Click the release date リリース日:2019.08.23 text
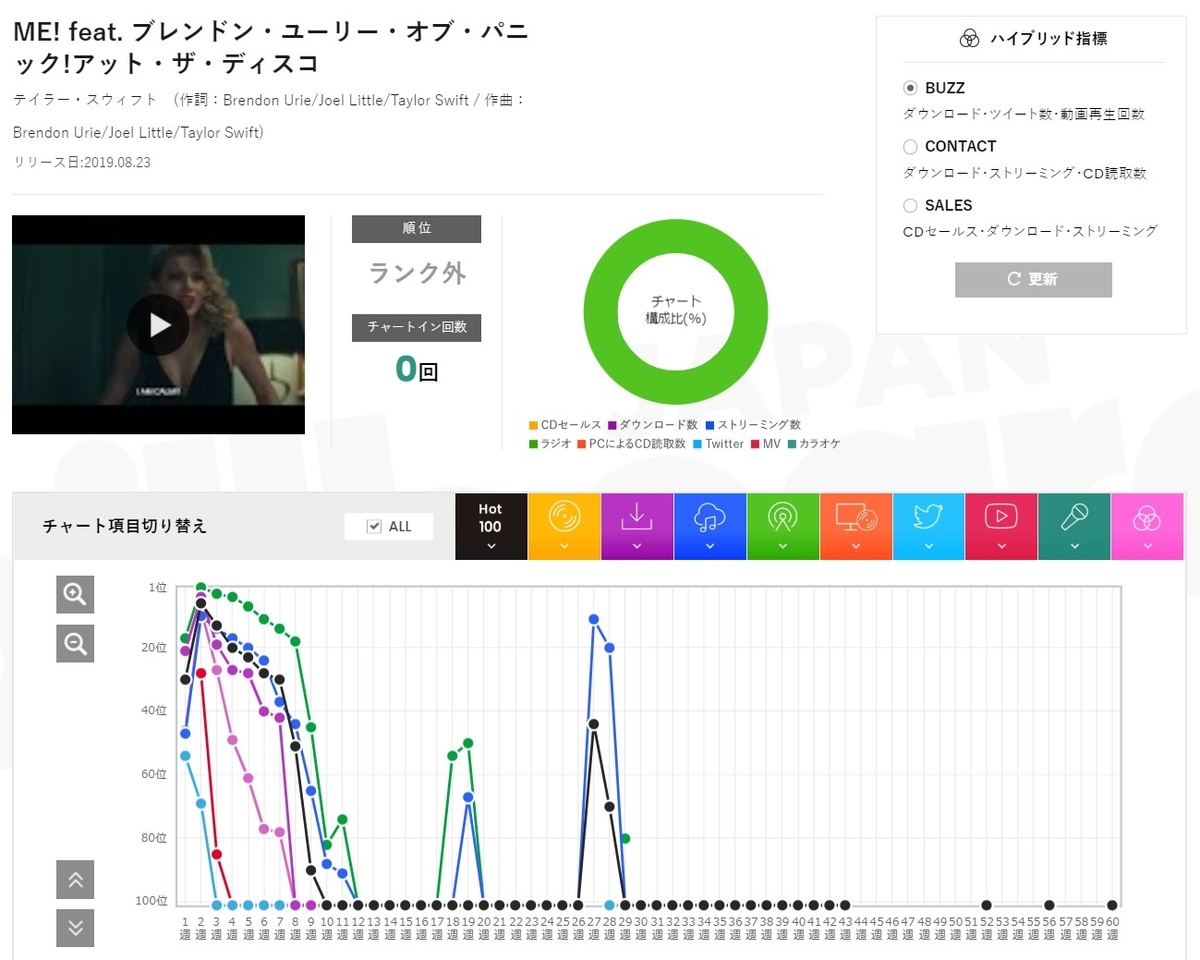Screen dimensions: 1200x960 (x=82, y=162)
